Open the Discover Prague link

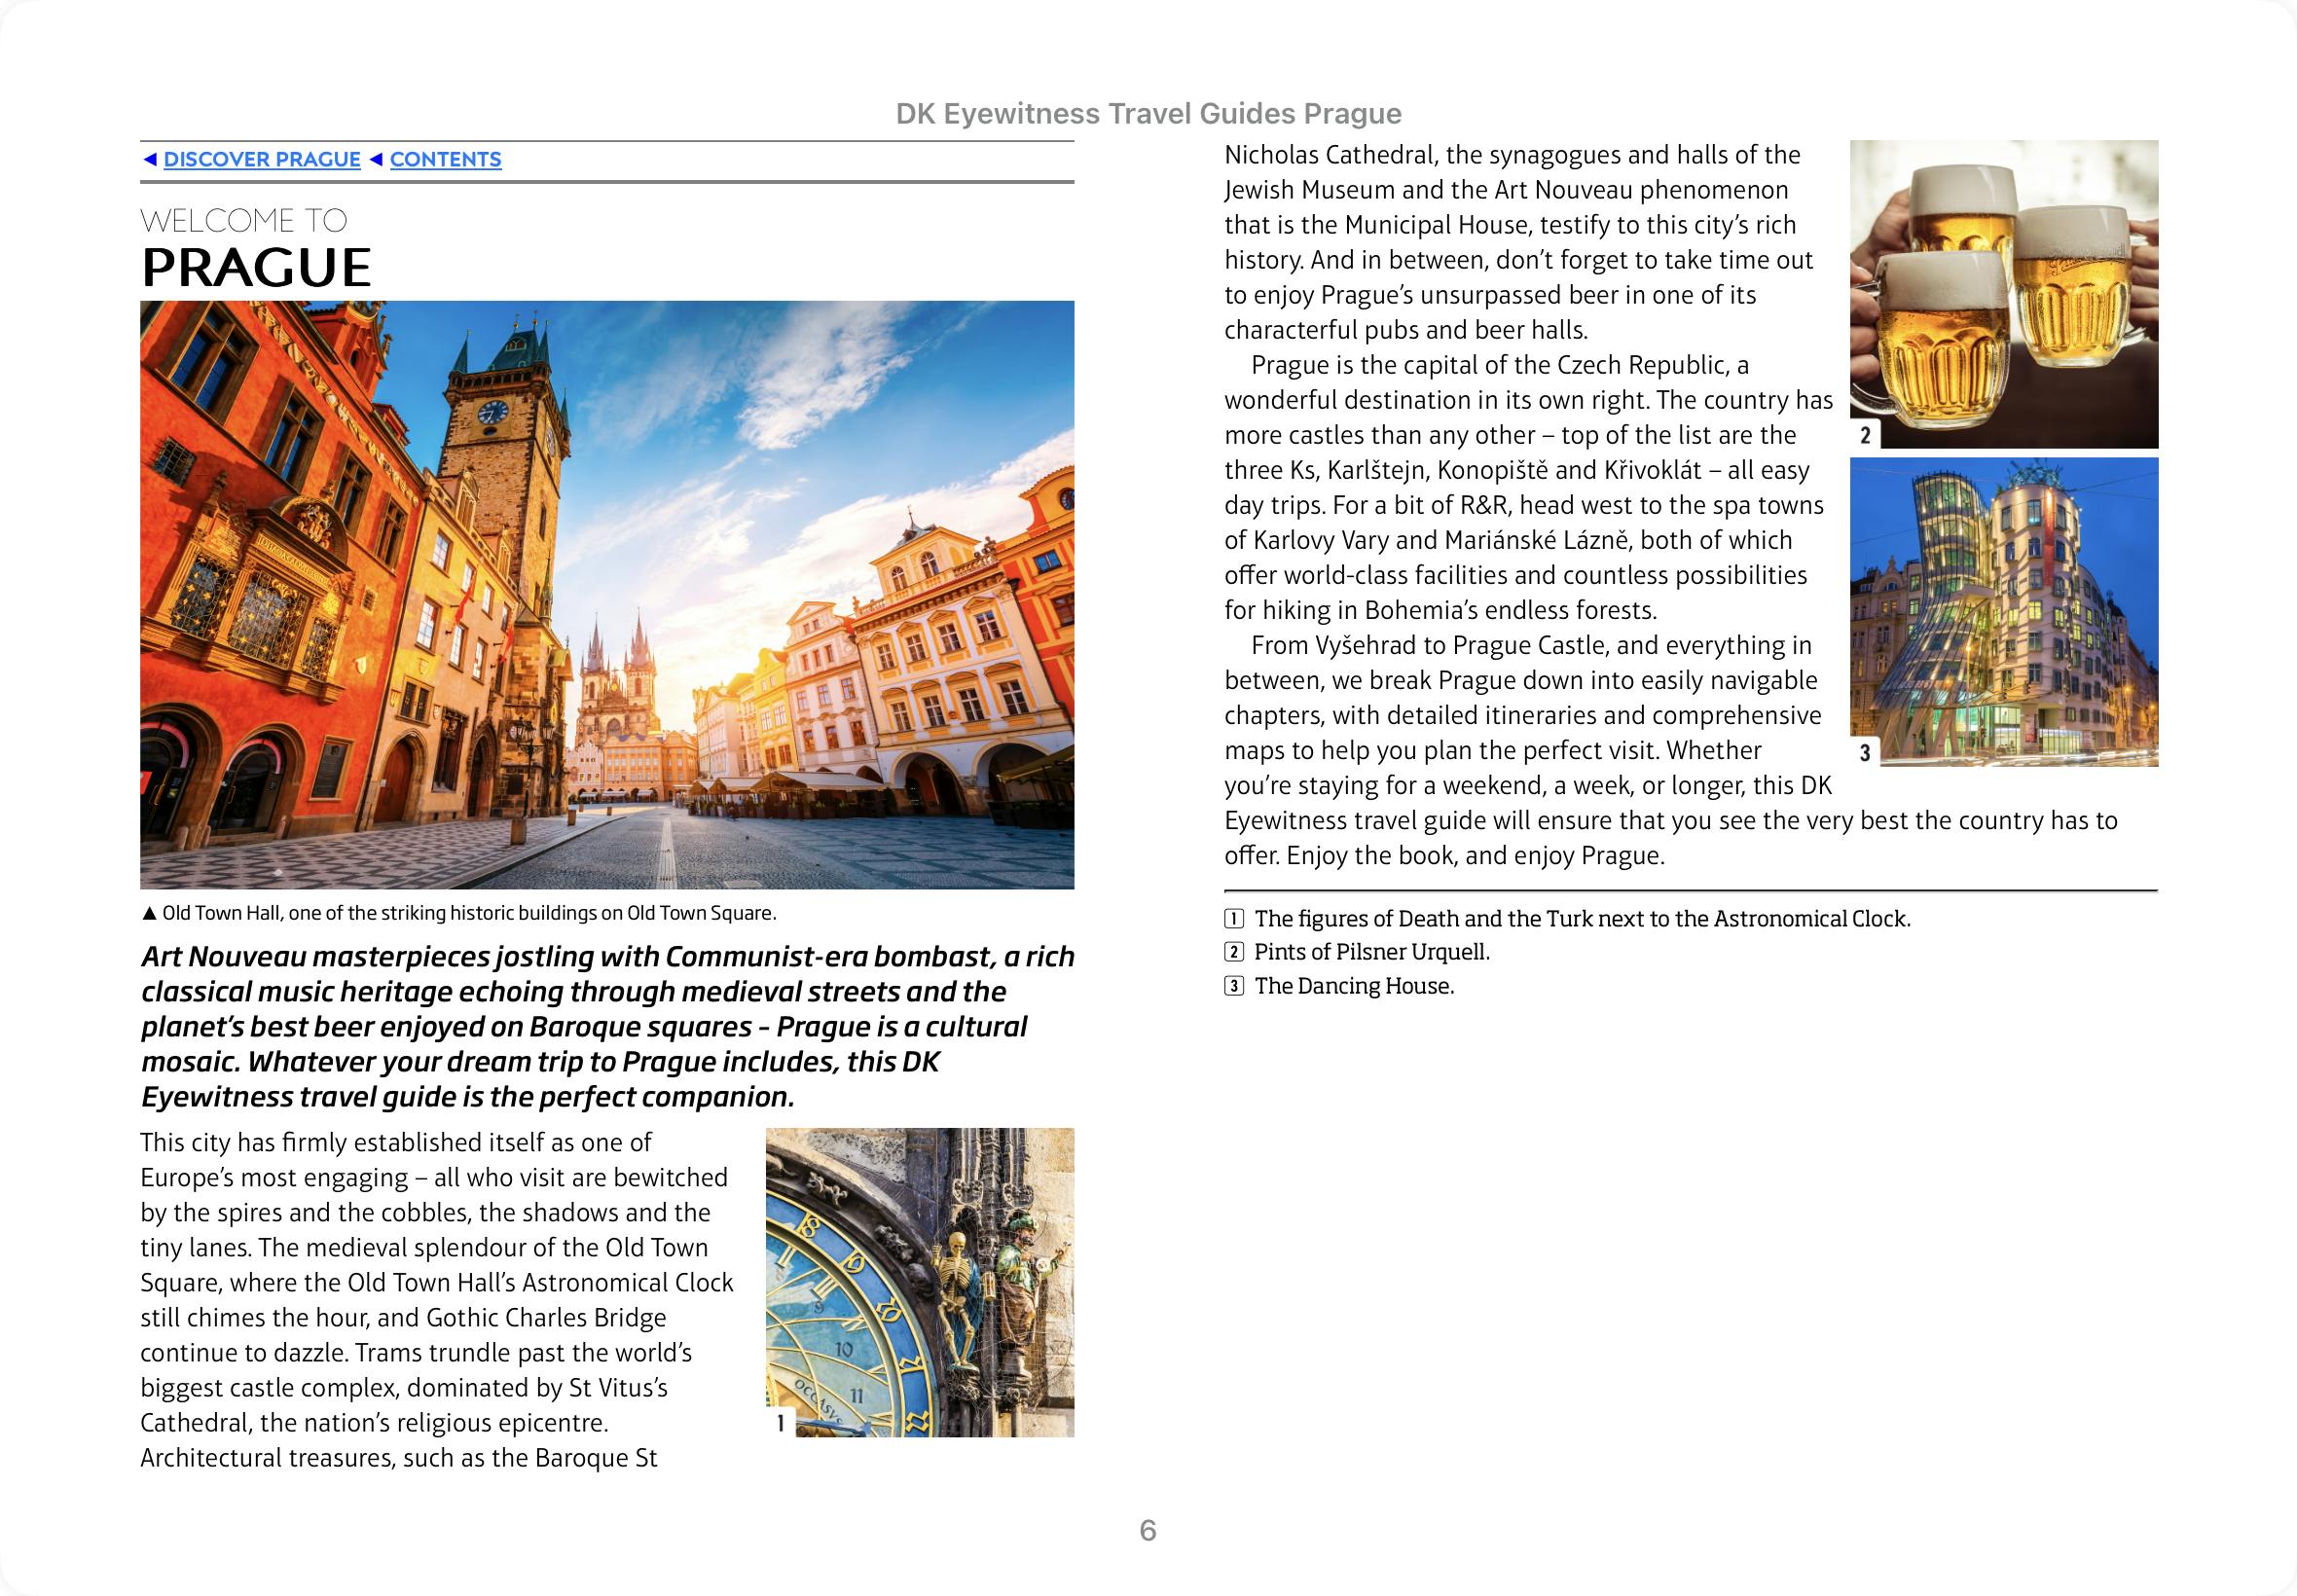pyautogui.click(x=261, y=160)
